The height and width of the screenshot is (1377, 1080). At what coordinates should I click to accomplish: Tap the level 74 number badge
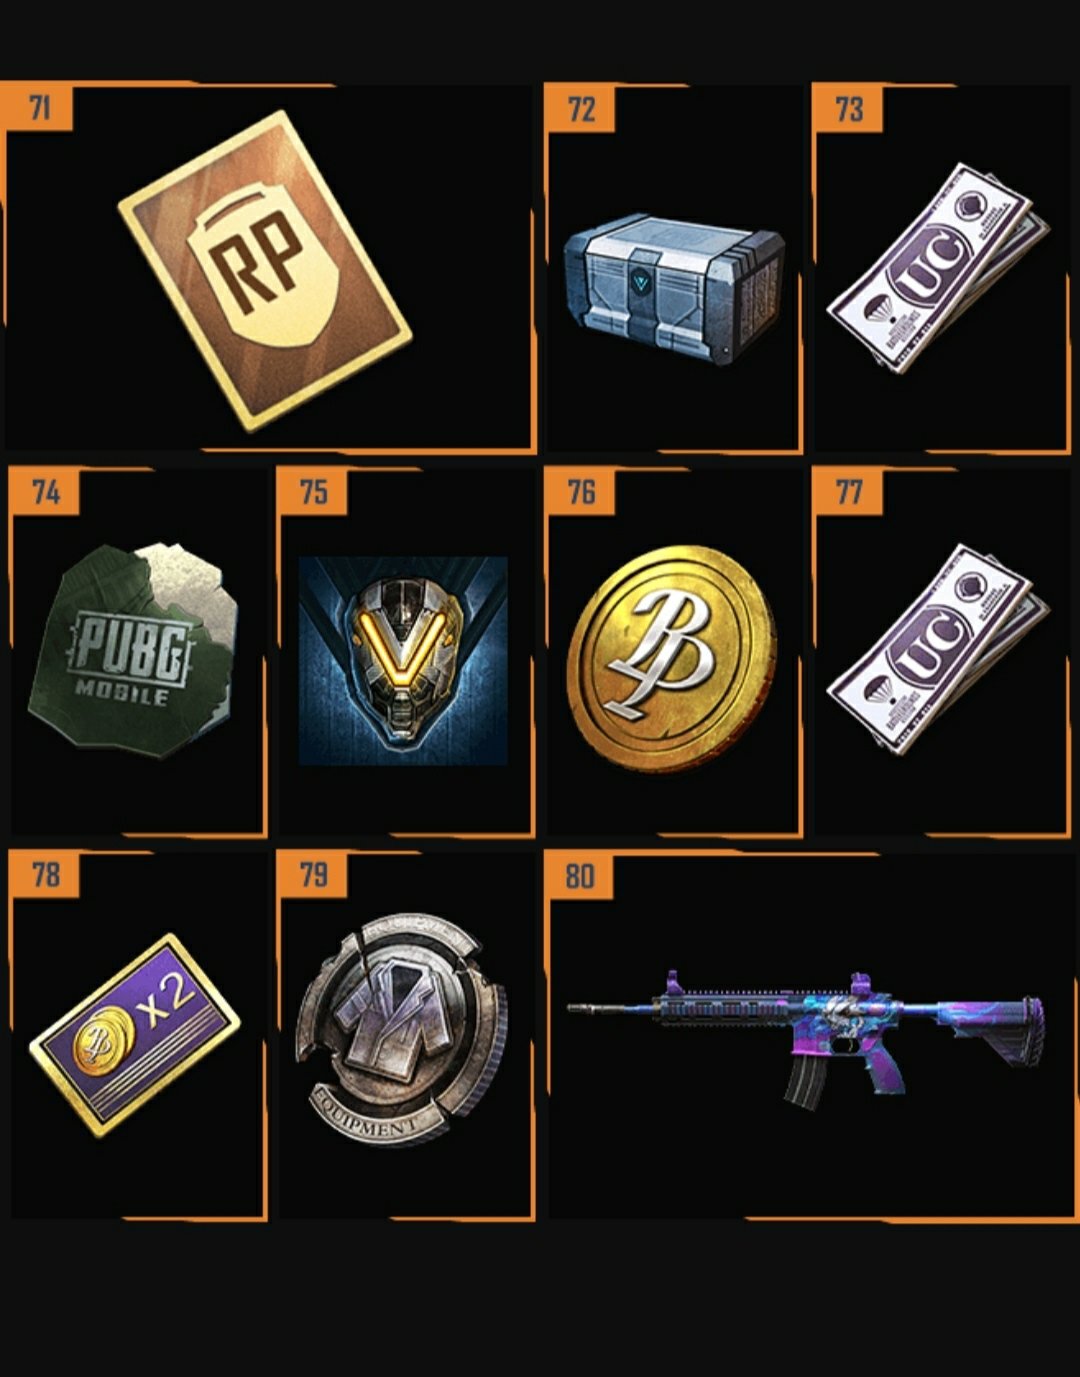point(45,491)
